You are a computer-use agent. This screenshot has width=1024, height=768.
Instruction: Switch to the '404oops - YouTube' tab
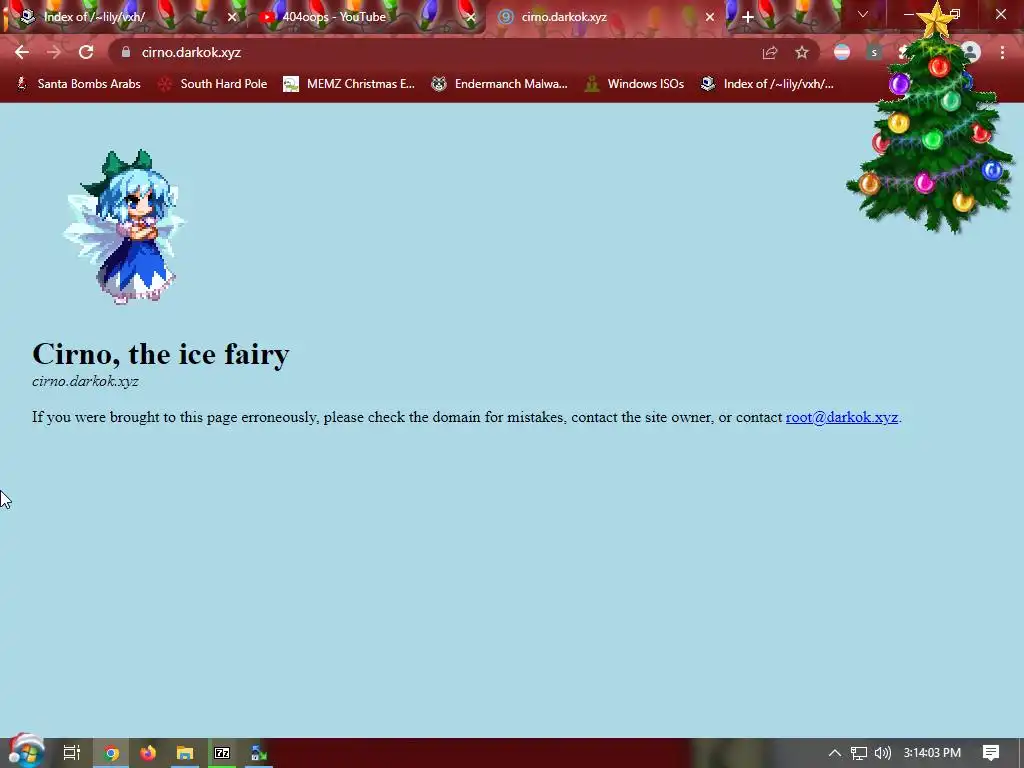[x=366, y=17]
